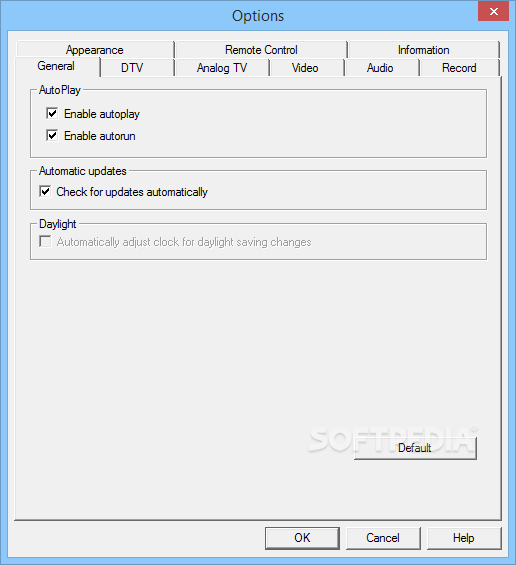Switch to the DTV tab

(137, 68)
